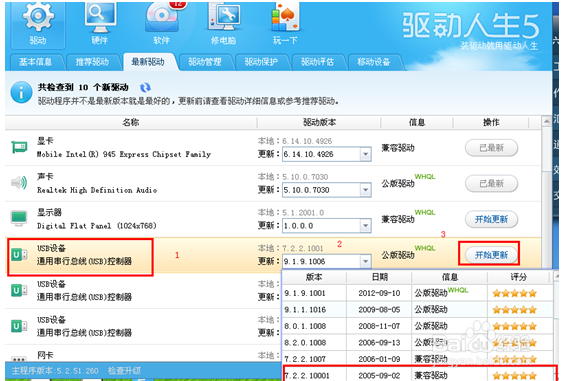Open the 软件 disc icon section
This screenshot has height=381, width=563.
tap(162, 24)
